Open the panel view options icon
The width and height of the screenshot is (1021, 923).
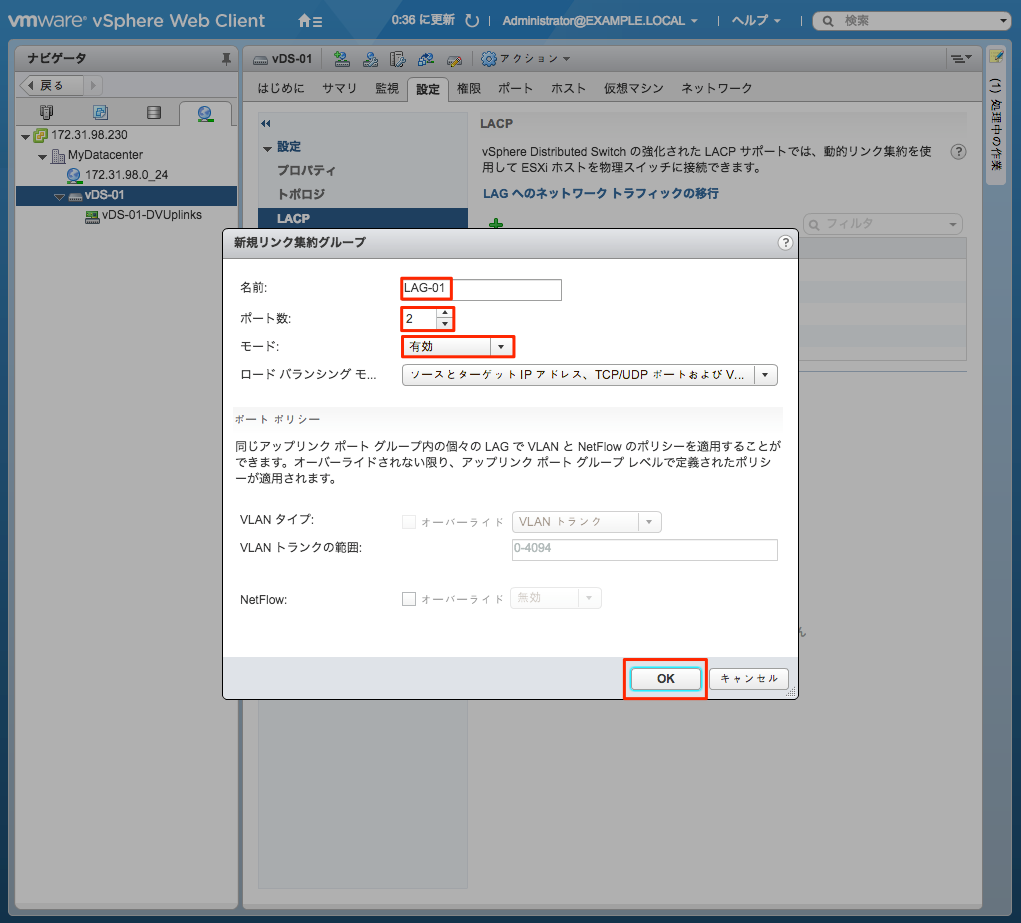coord(960,59)
